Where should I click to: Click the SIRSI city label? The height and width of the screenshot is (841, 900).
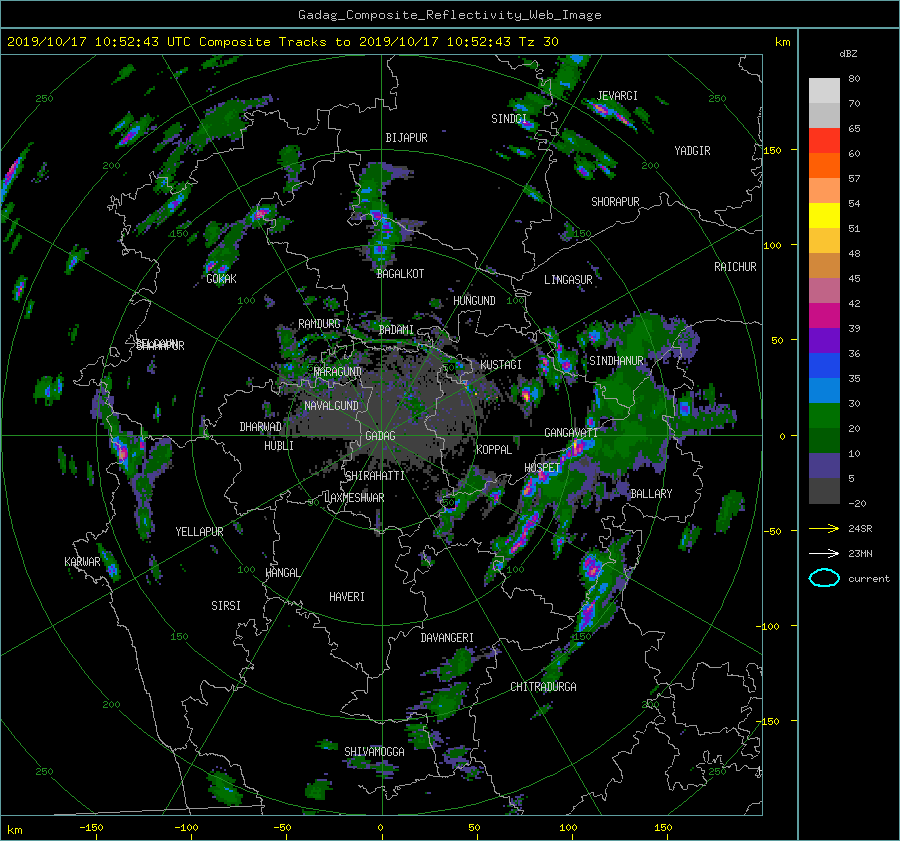pos(226,606)
